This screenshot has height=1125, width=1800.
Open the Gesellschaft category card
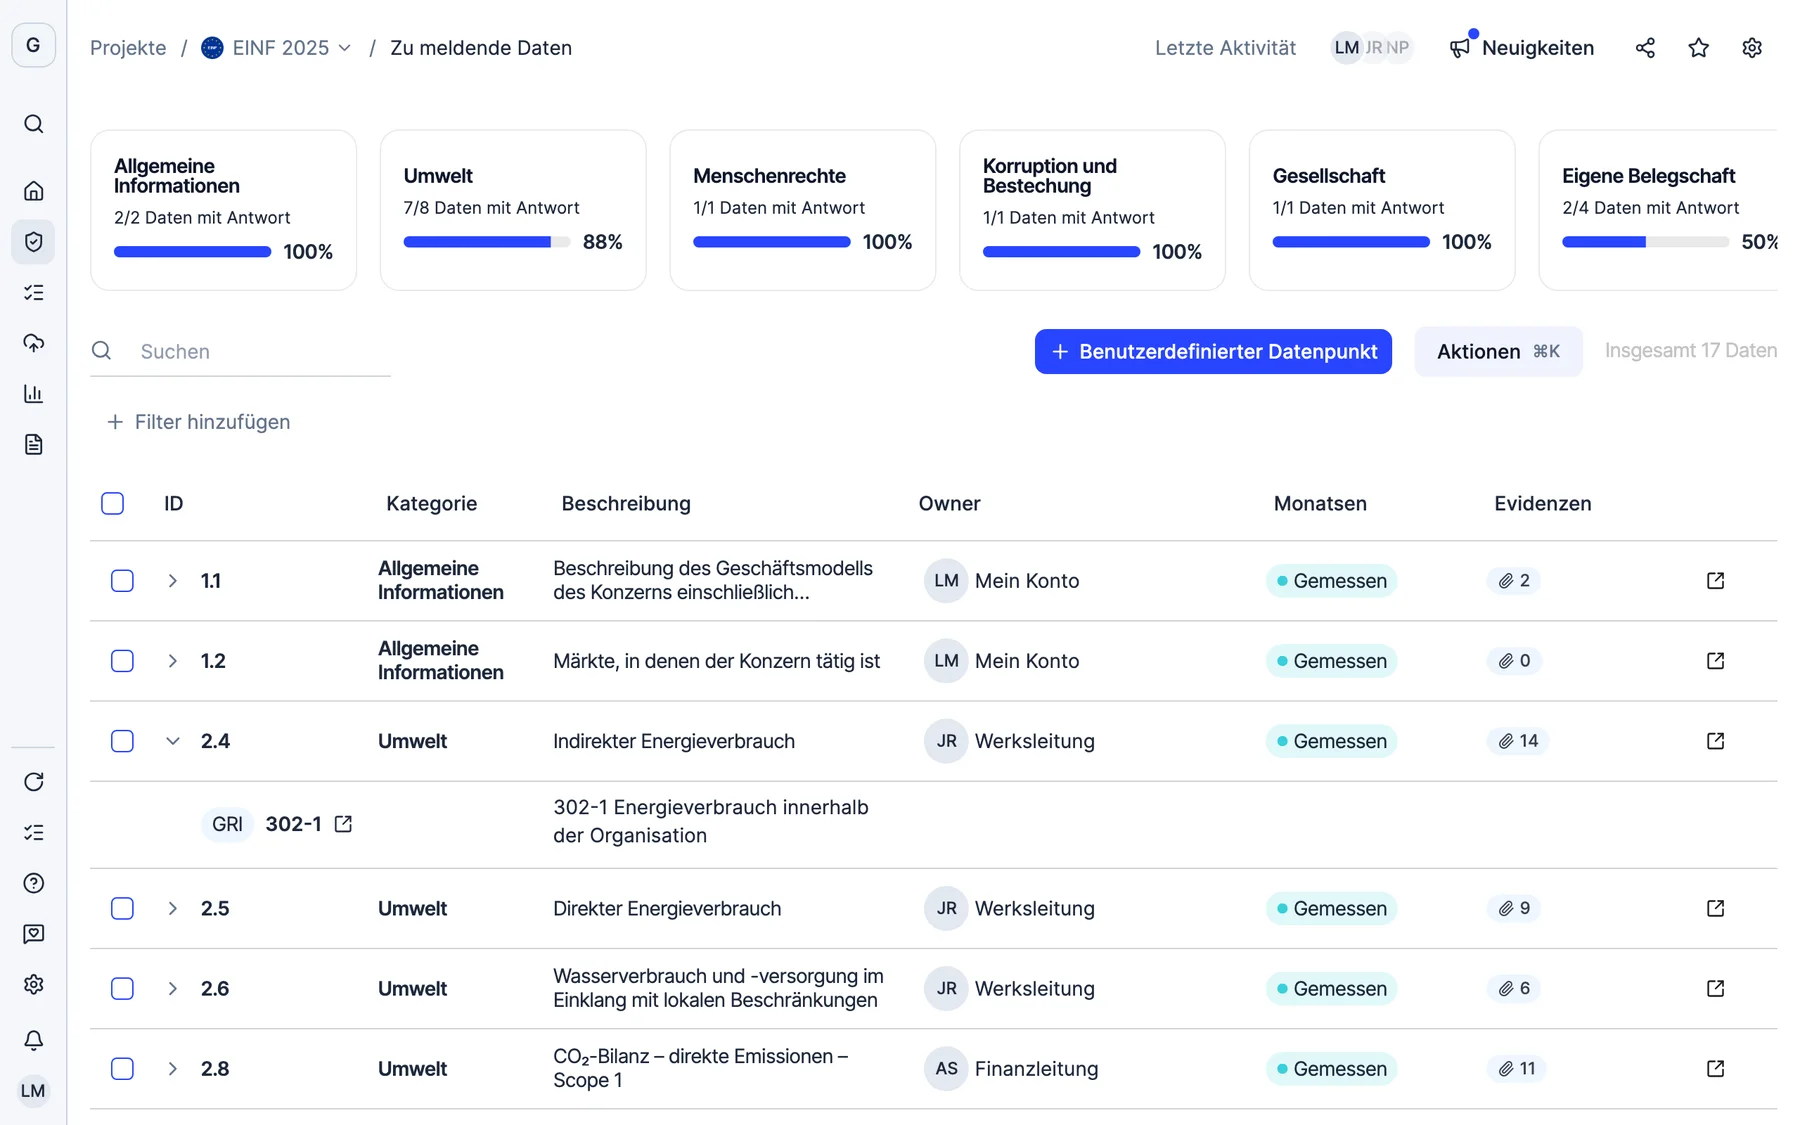1382,210
